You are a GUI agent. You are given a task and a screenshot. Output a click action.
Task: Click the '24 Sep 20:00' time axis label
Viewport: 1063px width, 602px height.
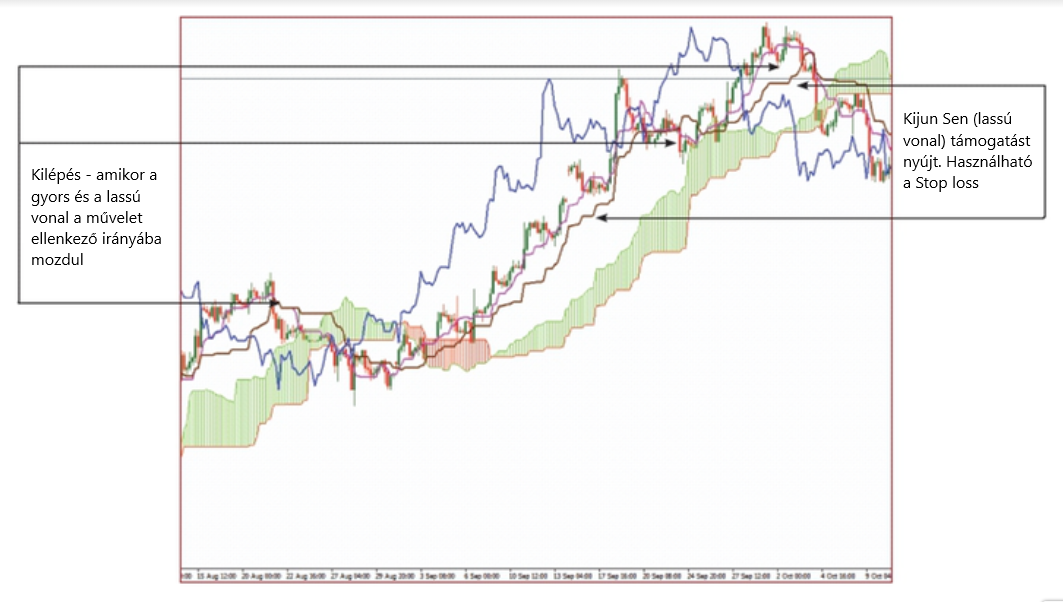click(x=706, y=576)
